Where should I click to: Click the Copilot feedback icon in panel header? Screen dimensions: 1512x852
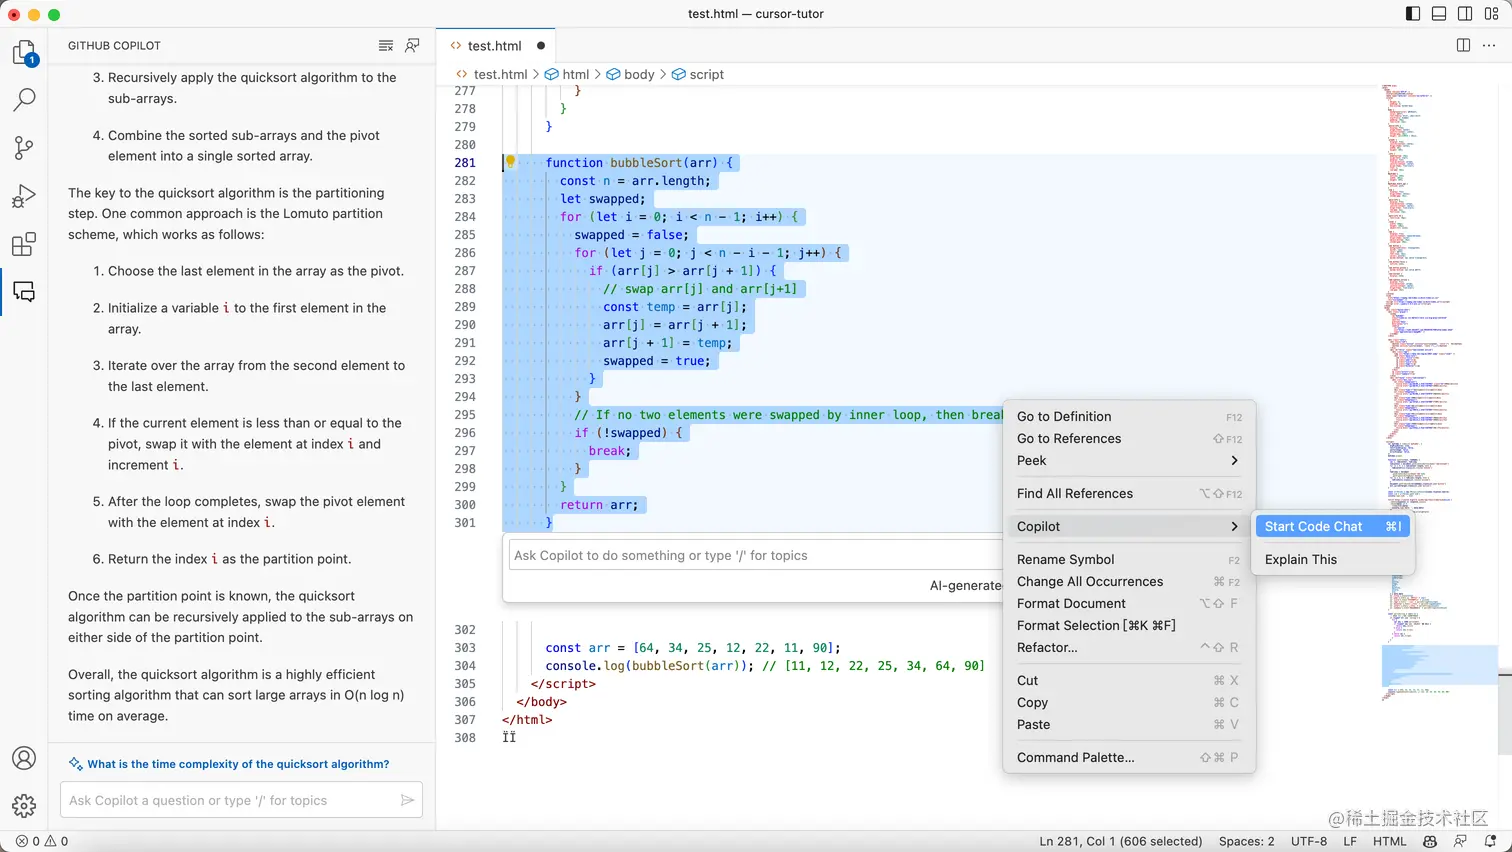point(412,46)
